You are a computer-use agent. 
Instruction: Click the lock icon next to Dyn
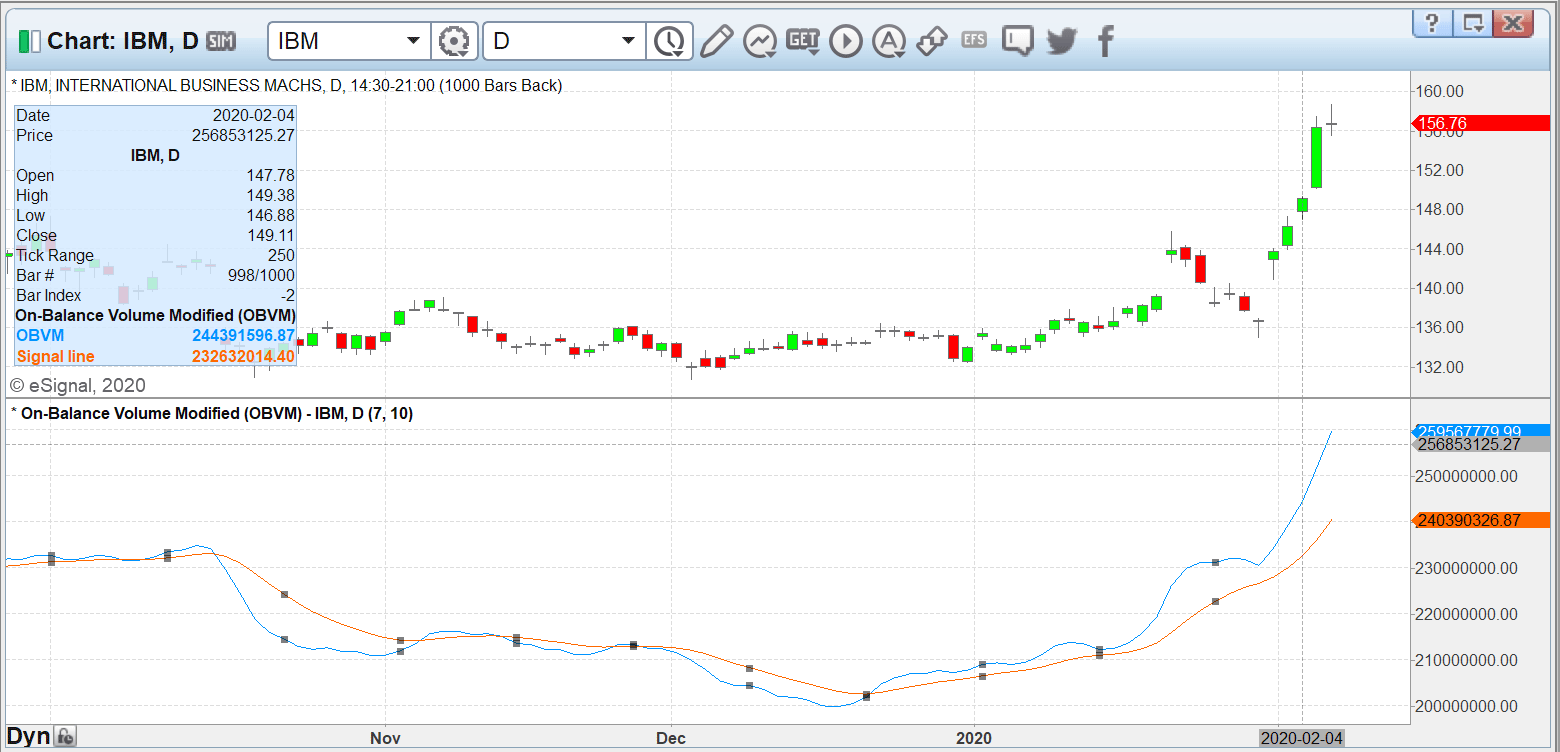click(65, 737)
